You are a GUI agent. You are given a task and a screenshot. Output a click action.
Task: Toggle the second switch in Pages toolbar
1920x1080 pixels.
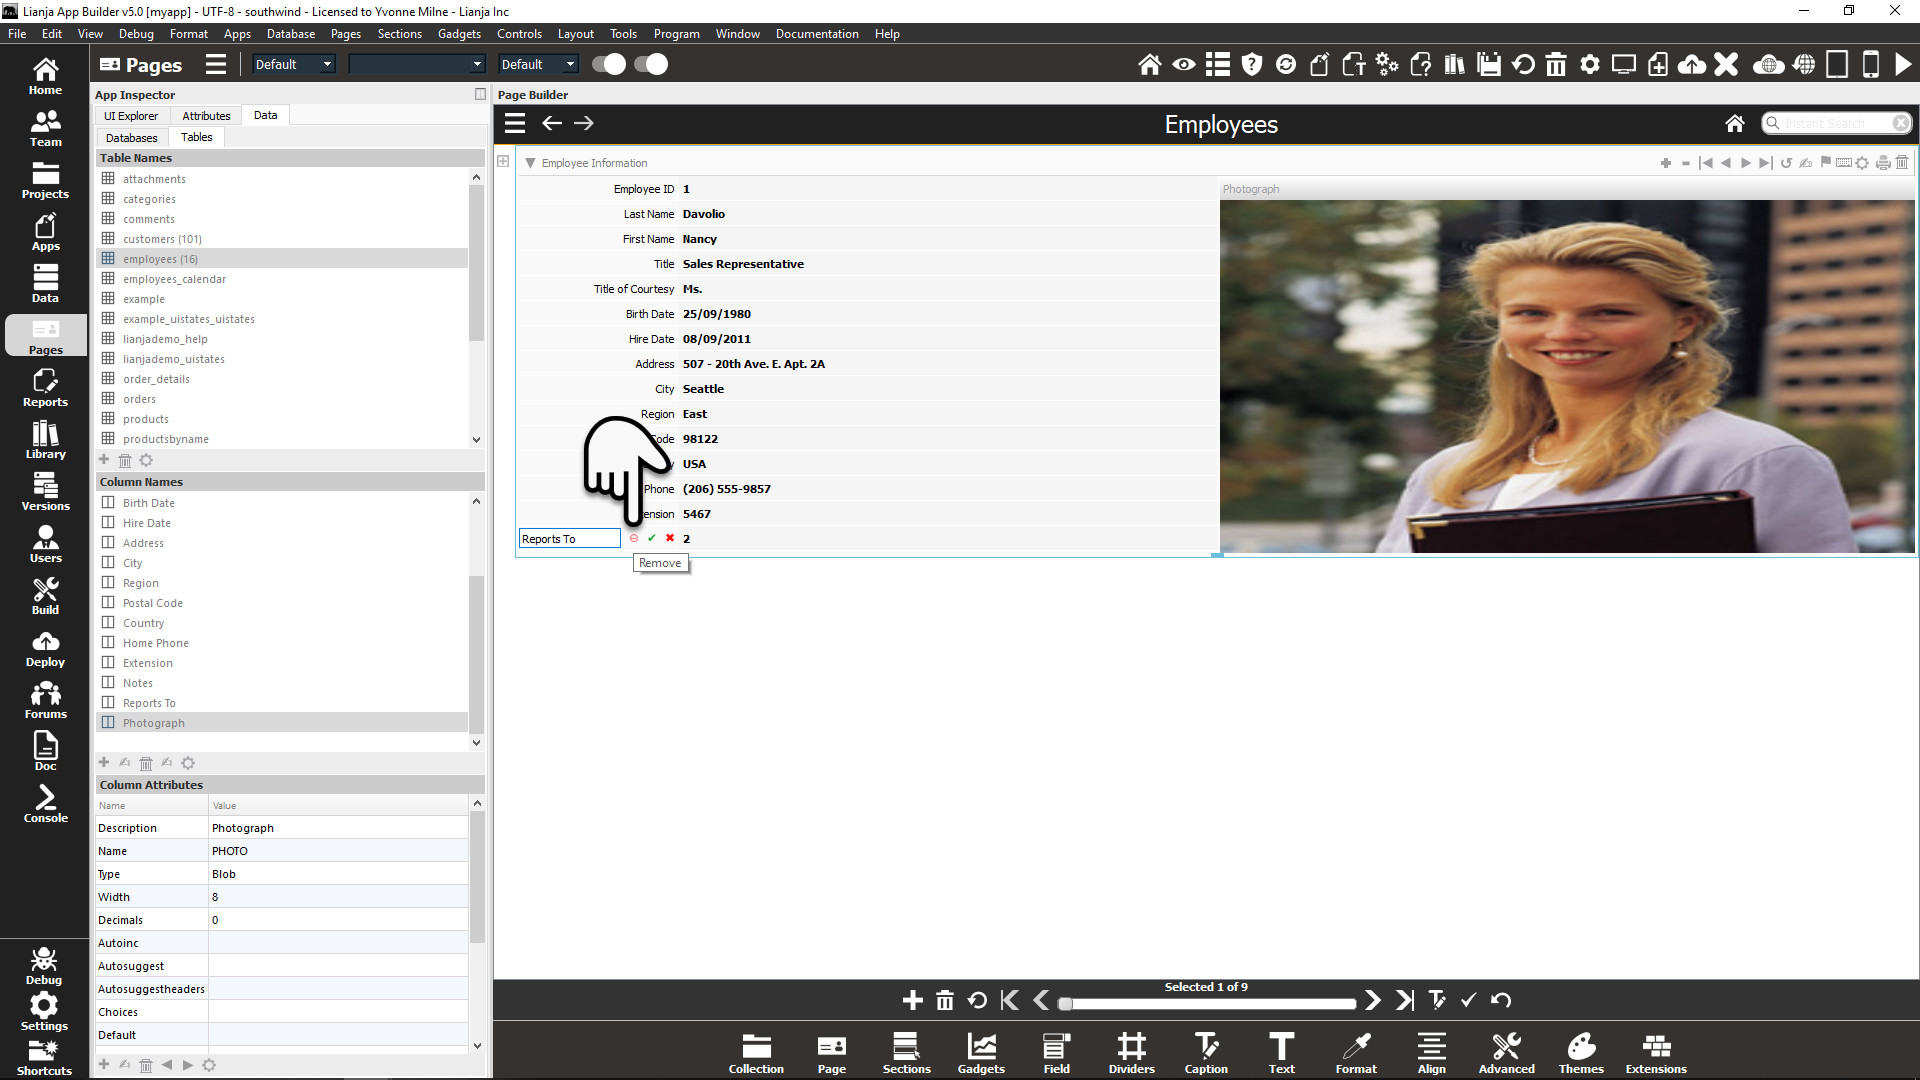[x=651, y=64]
